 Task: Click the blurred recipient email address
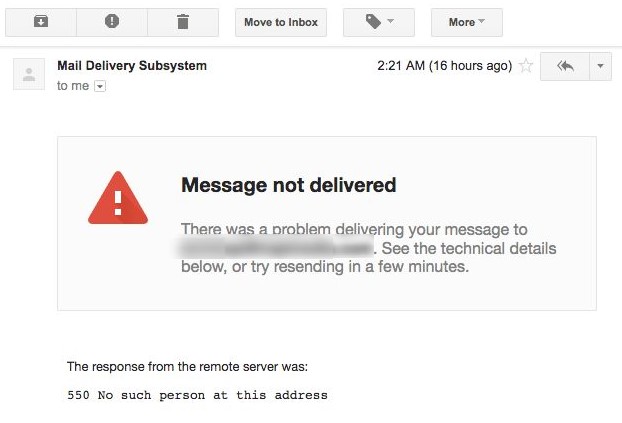click(275, 247)
